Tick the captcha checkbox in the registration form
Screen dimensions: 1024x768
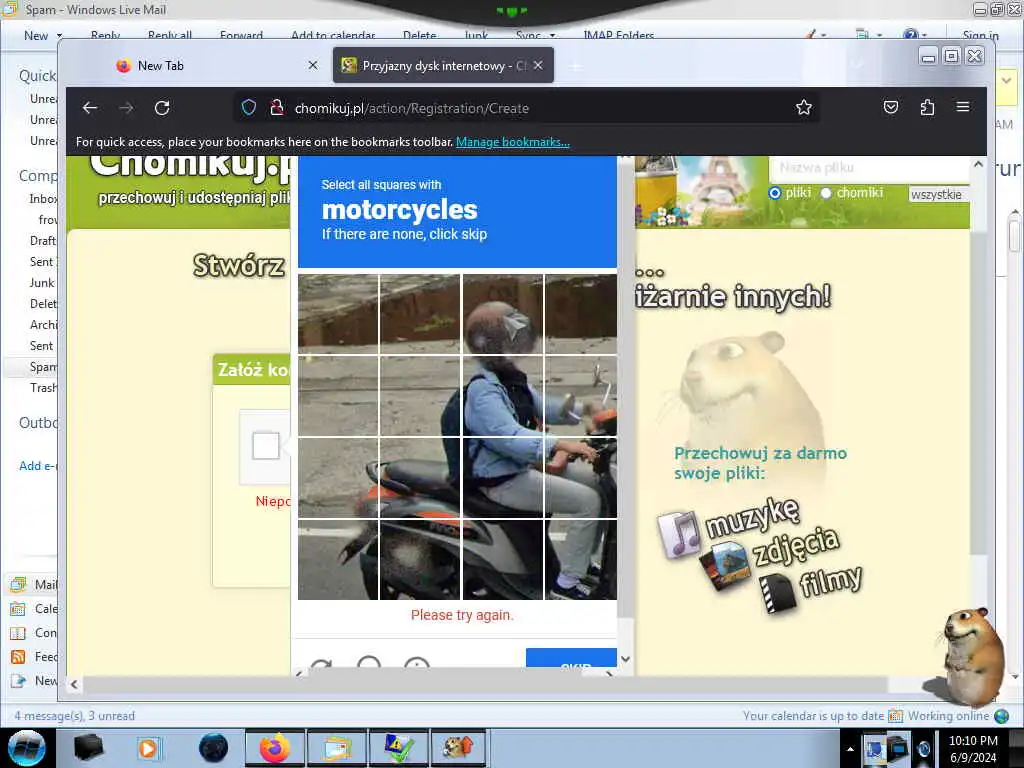click(266, 446)
